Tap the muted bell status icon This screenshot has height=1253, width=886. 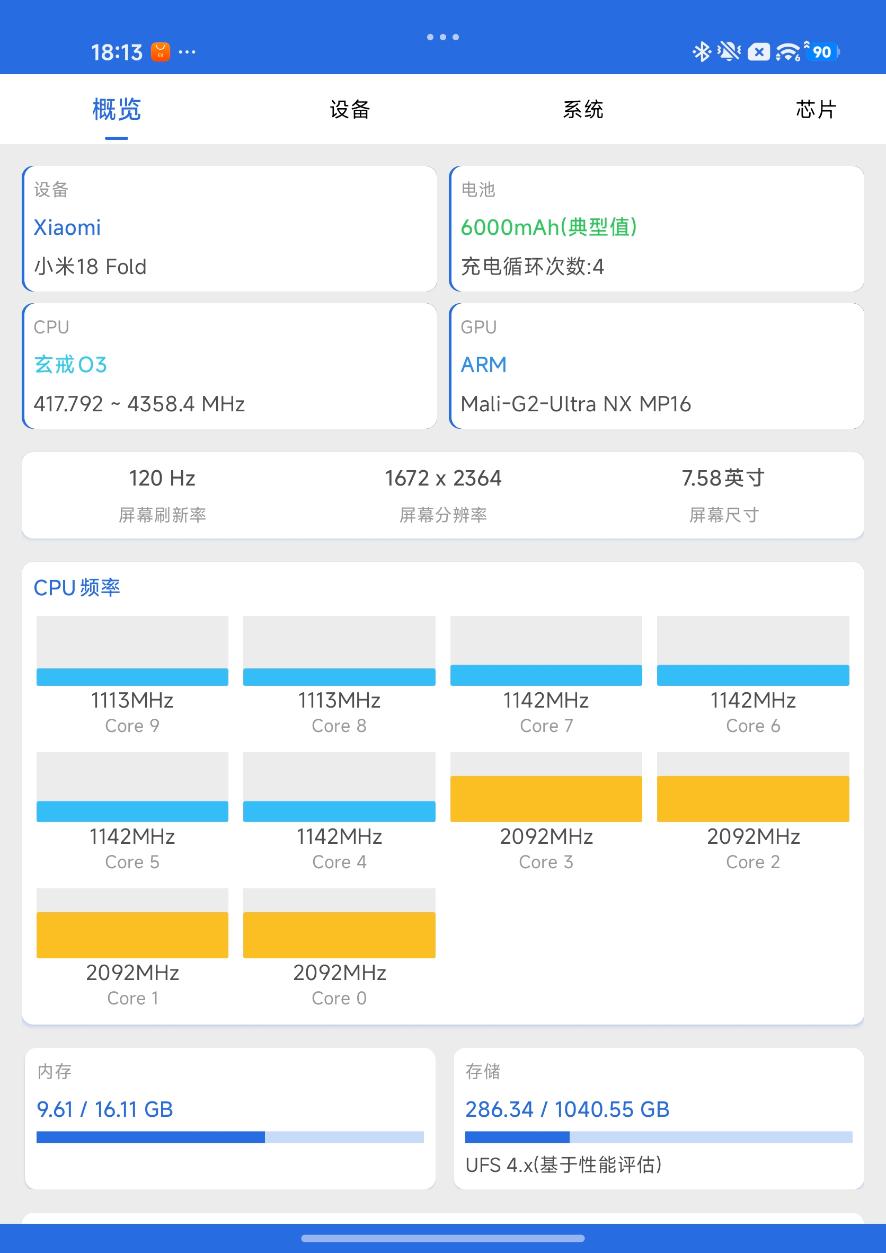coord(729,51)
